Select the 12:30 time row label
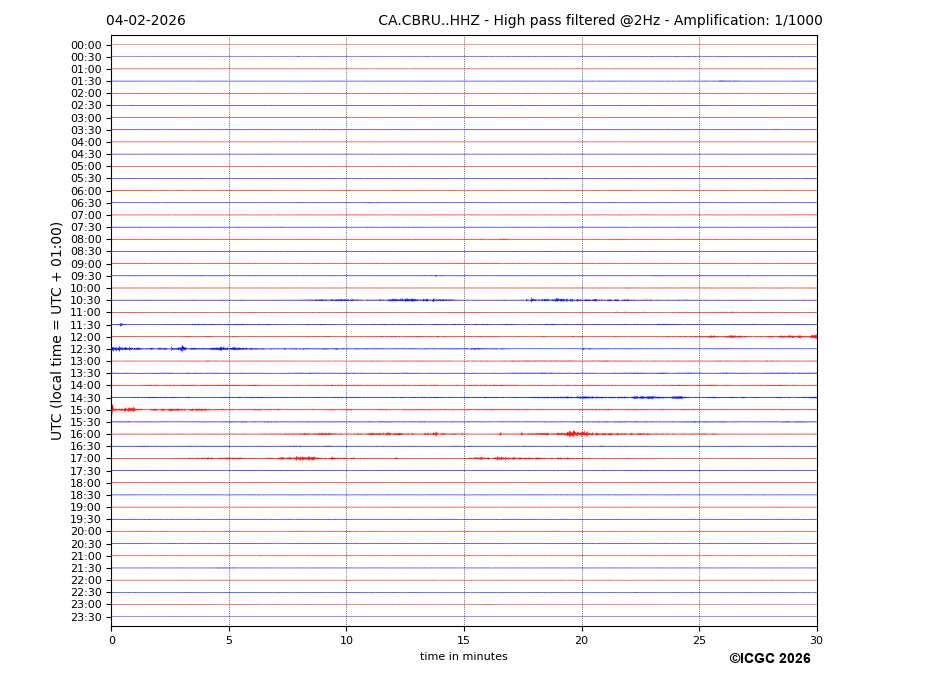 tap(85, 349)
